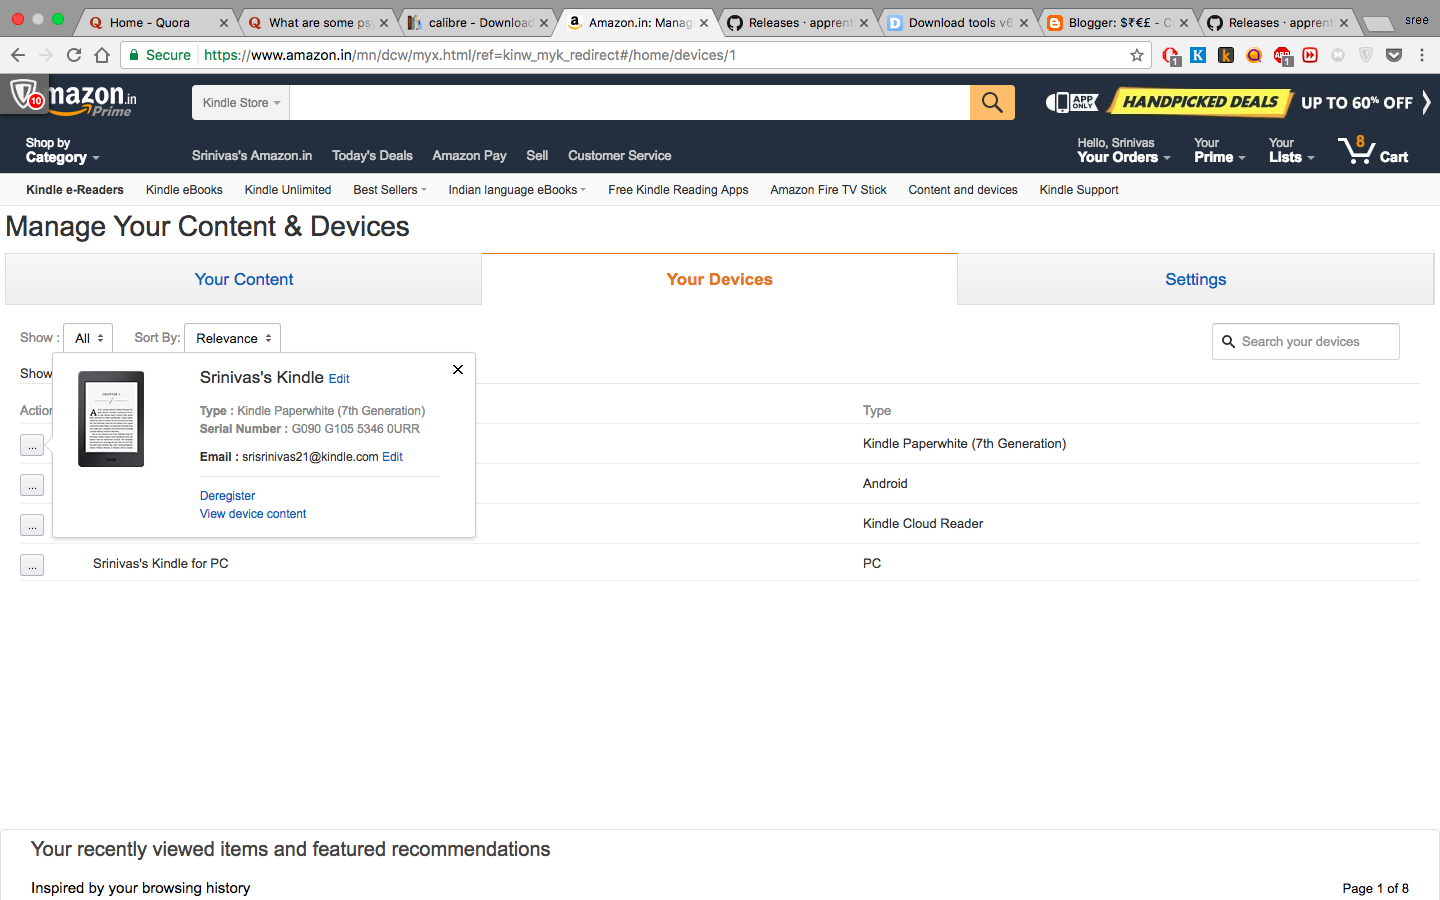Image resolution: width=1440 pixels, height=900 pixels.
Task: Expand Indian language eBooks submenu
Action: coord(517,190)
